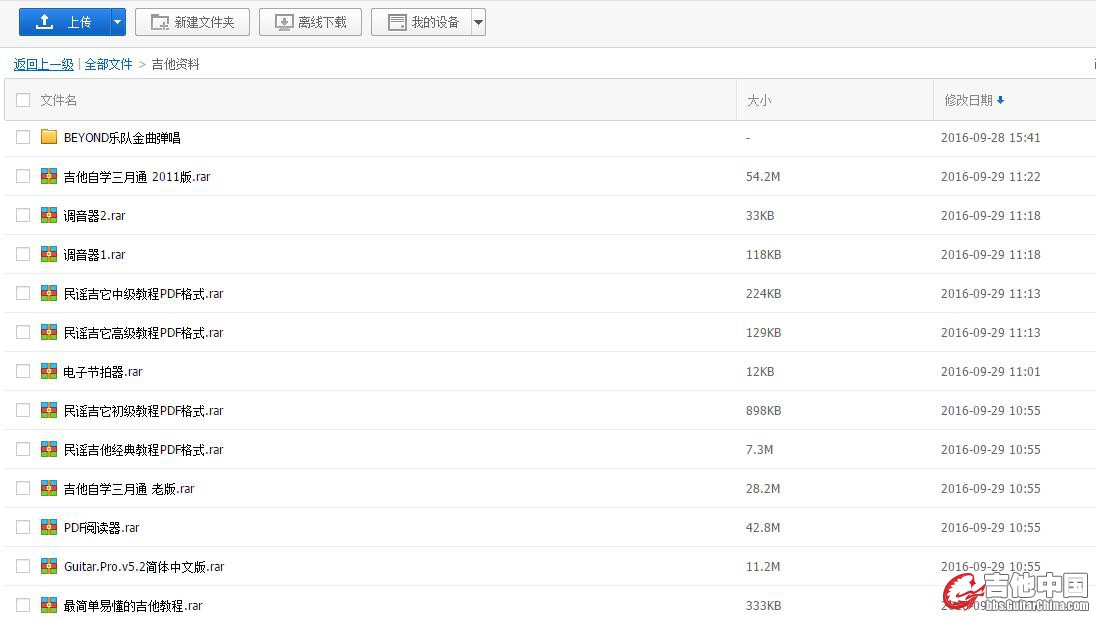Expand the dropdown arrow next to 上传
This screenshot has height=621, width=1096.
pos(118,22)
